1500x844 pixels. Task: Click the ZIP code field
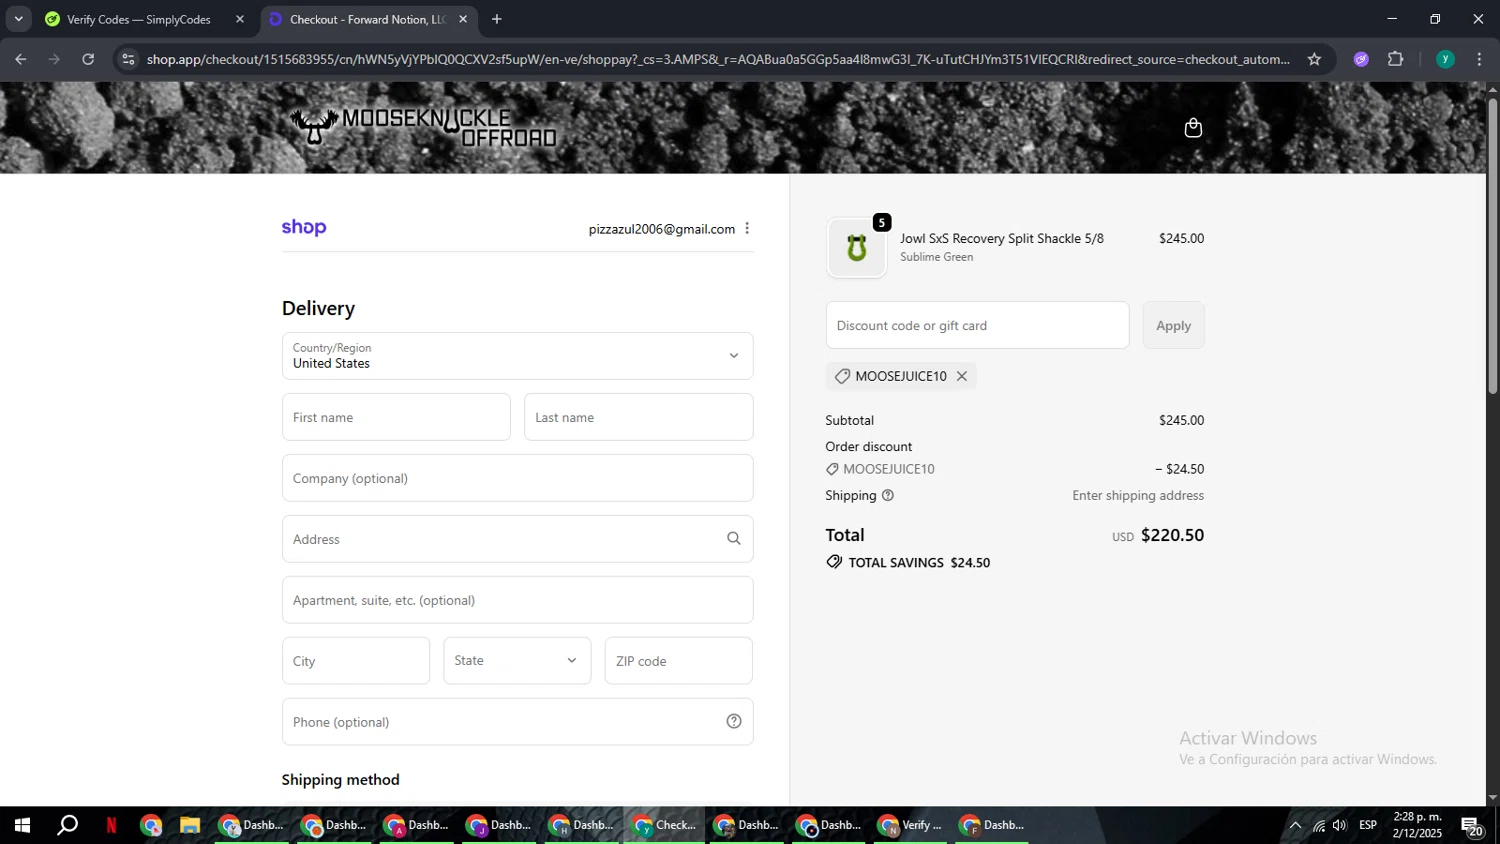tap(678, 661)
